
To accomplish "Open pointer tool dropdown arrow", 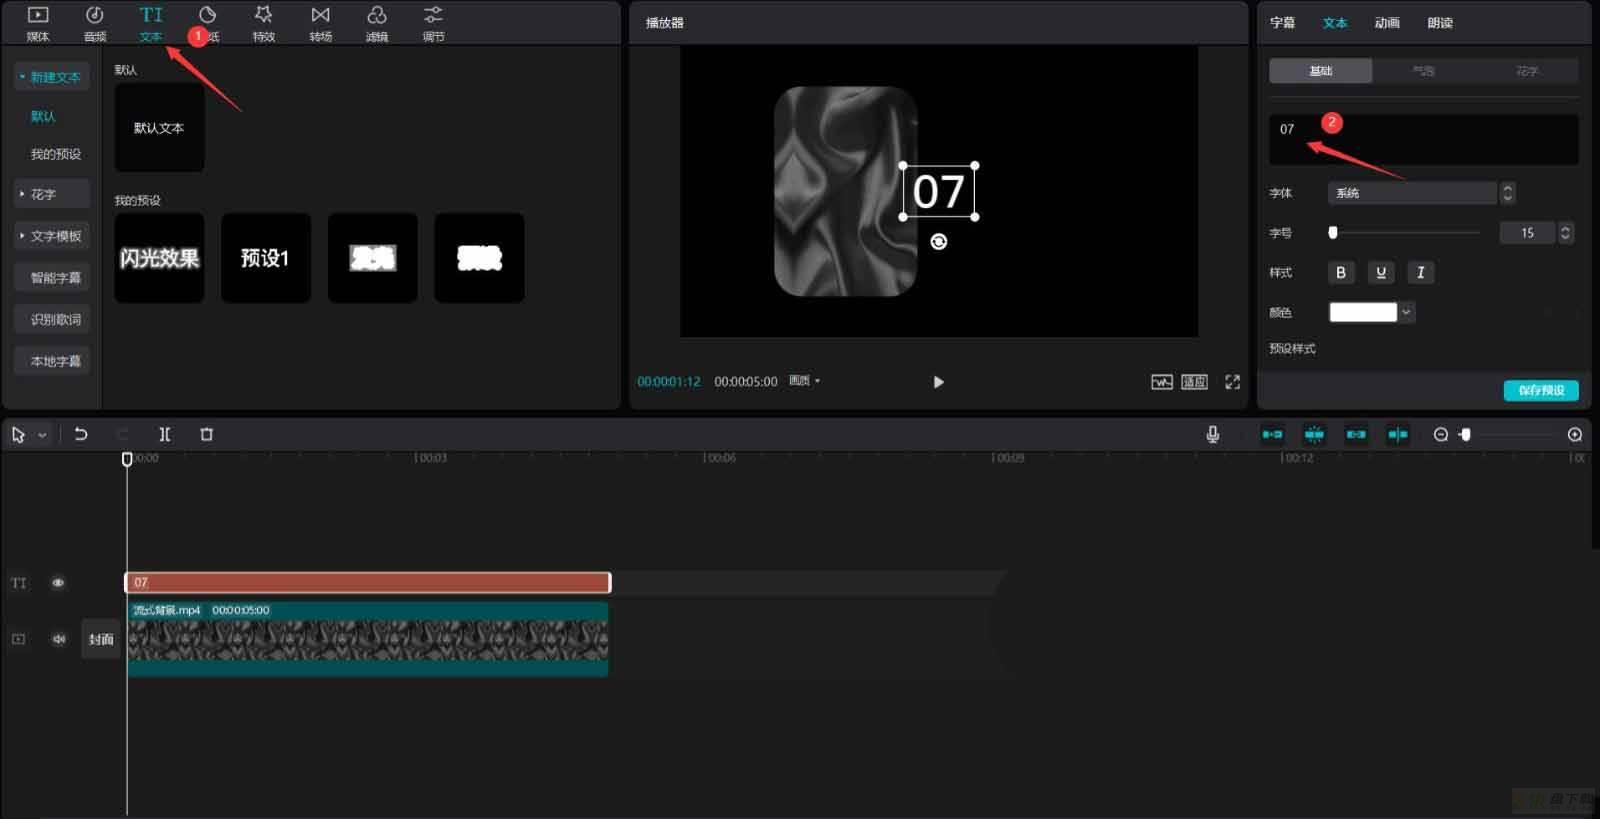I will pos(42,435).
